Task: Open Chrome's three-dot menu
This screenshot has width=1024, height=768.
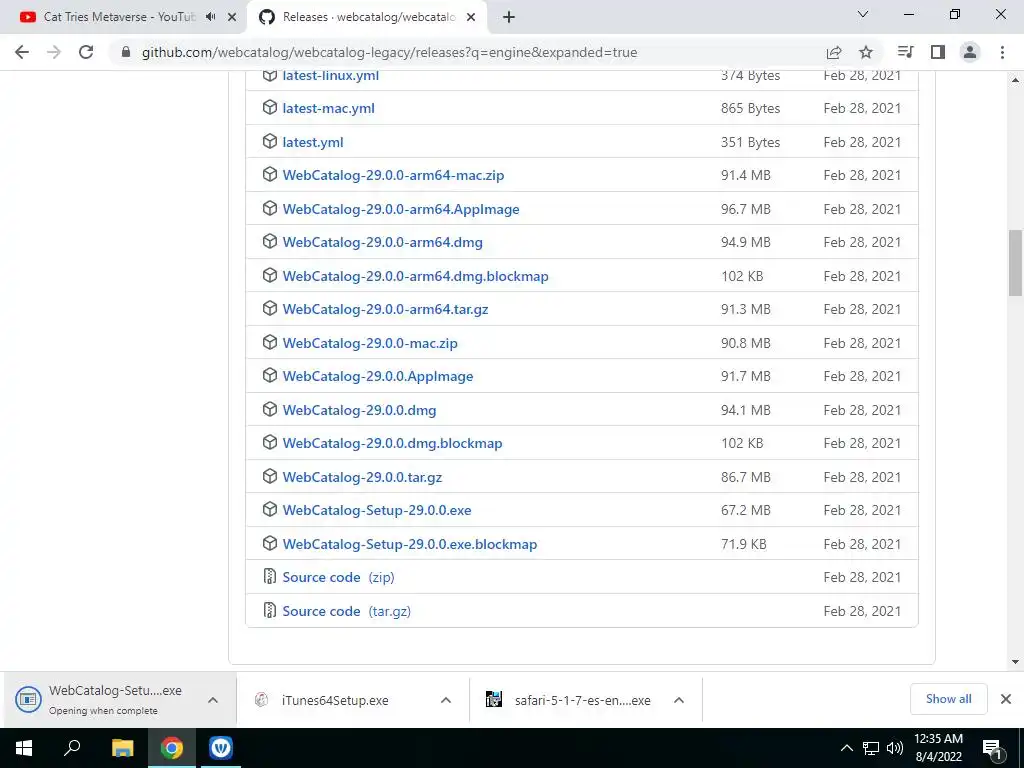Action: [1002, 52]
